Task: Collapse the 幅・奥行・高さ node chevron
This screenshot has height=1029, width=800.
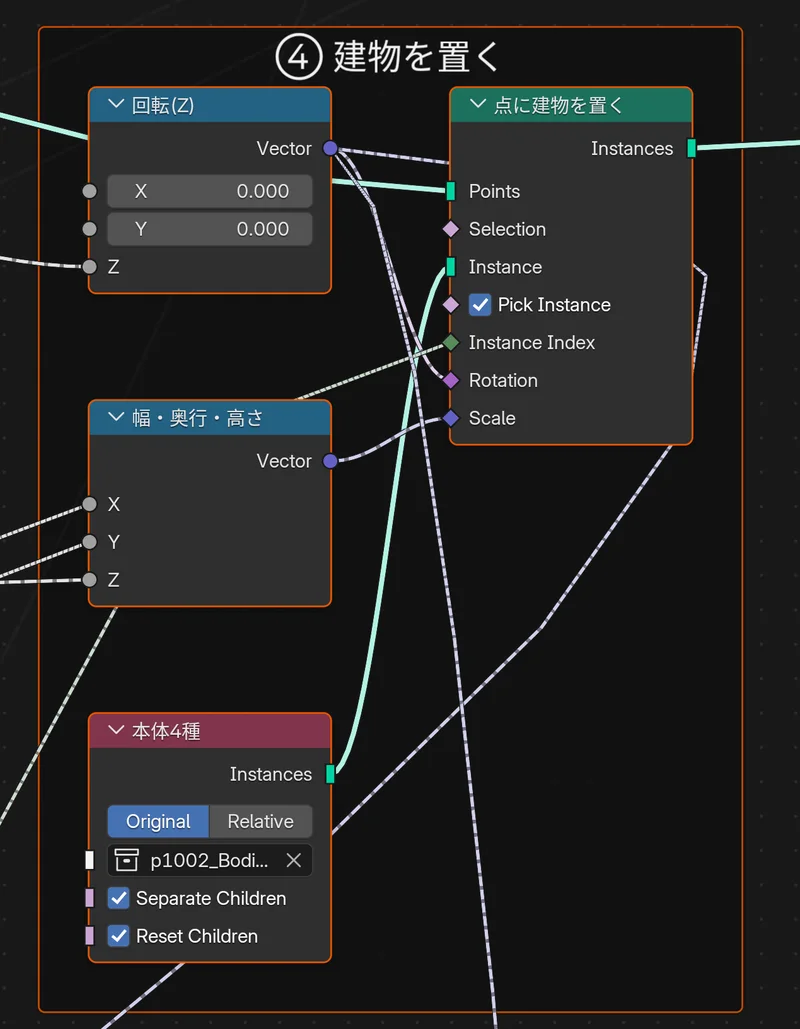Action: (116, 417)
